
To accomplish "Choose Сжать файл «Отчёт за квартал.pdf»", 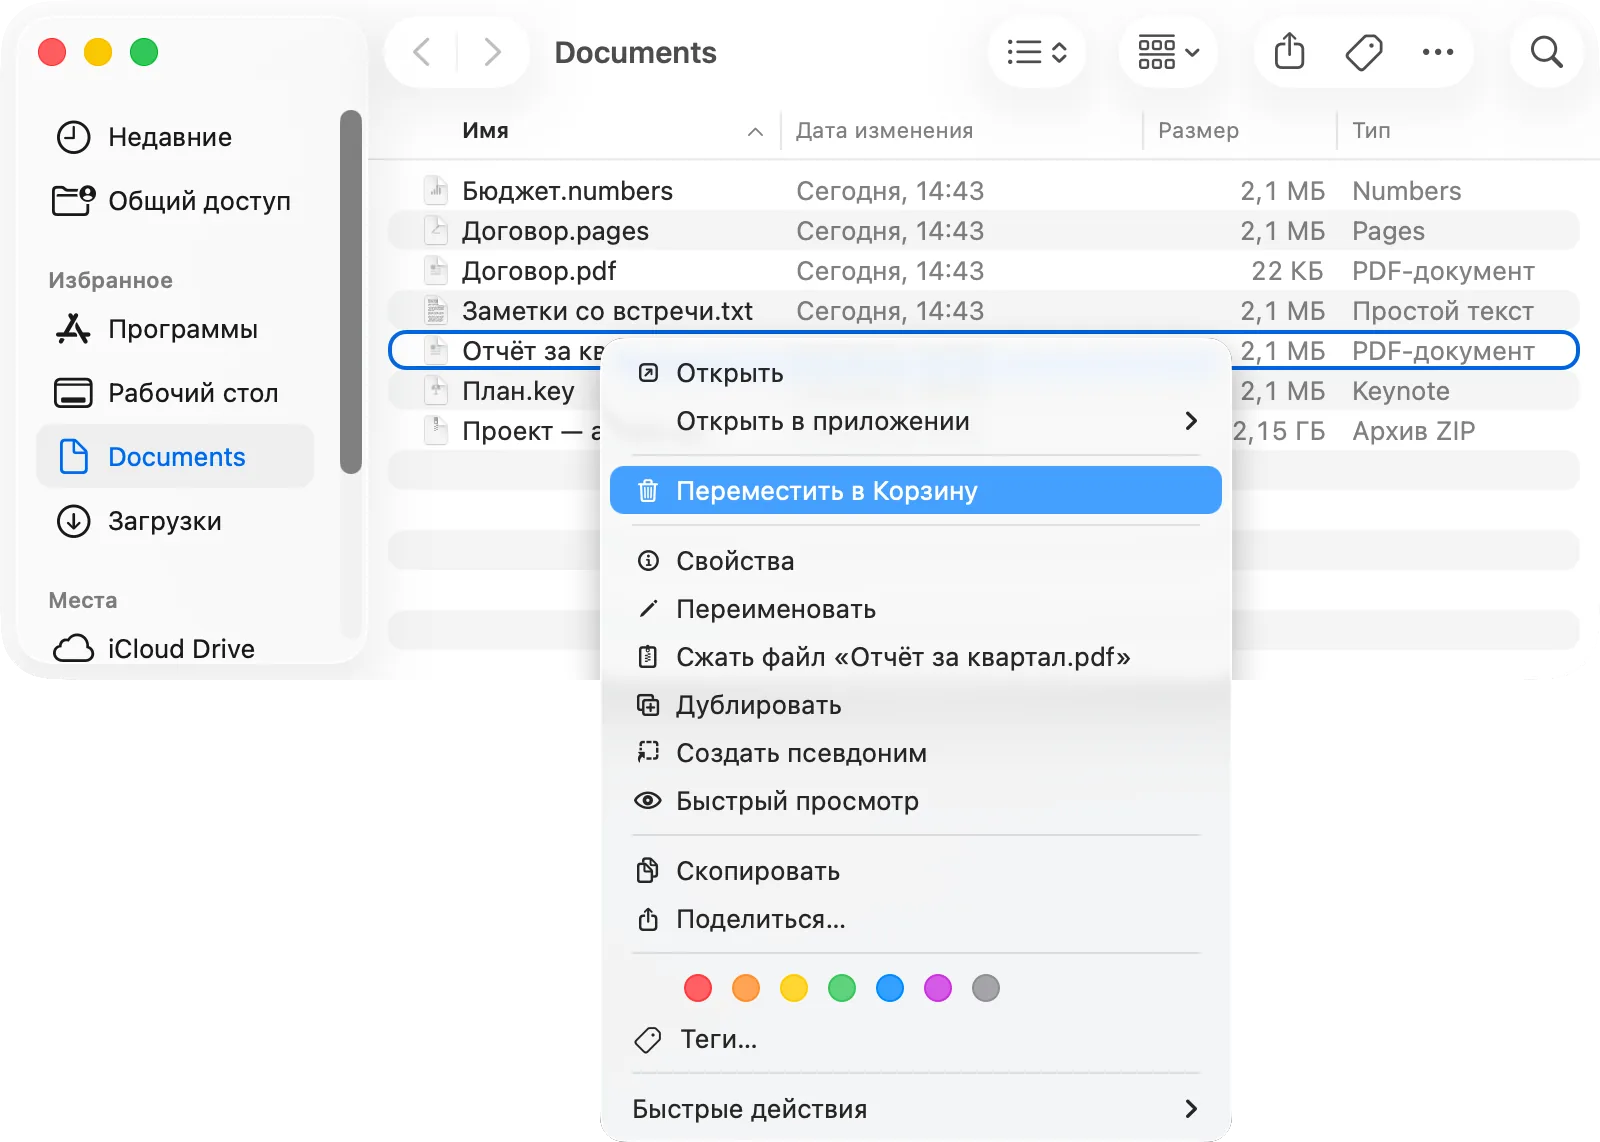I will point(916,657).
